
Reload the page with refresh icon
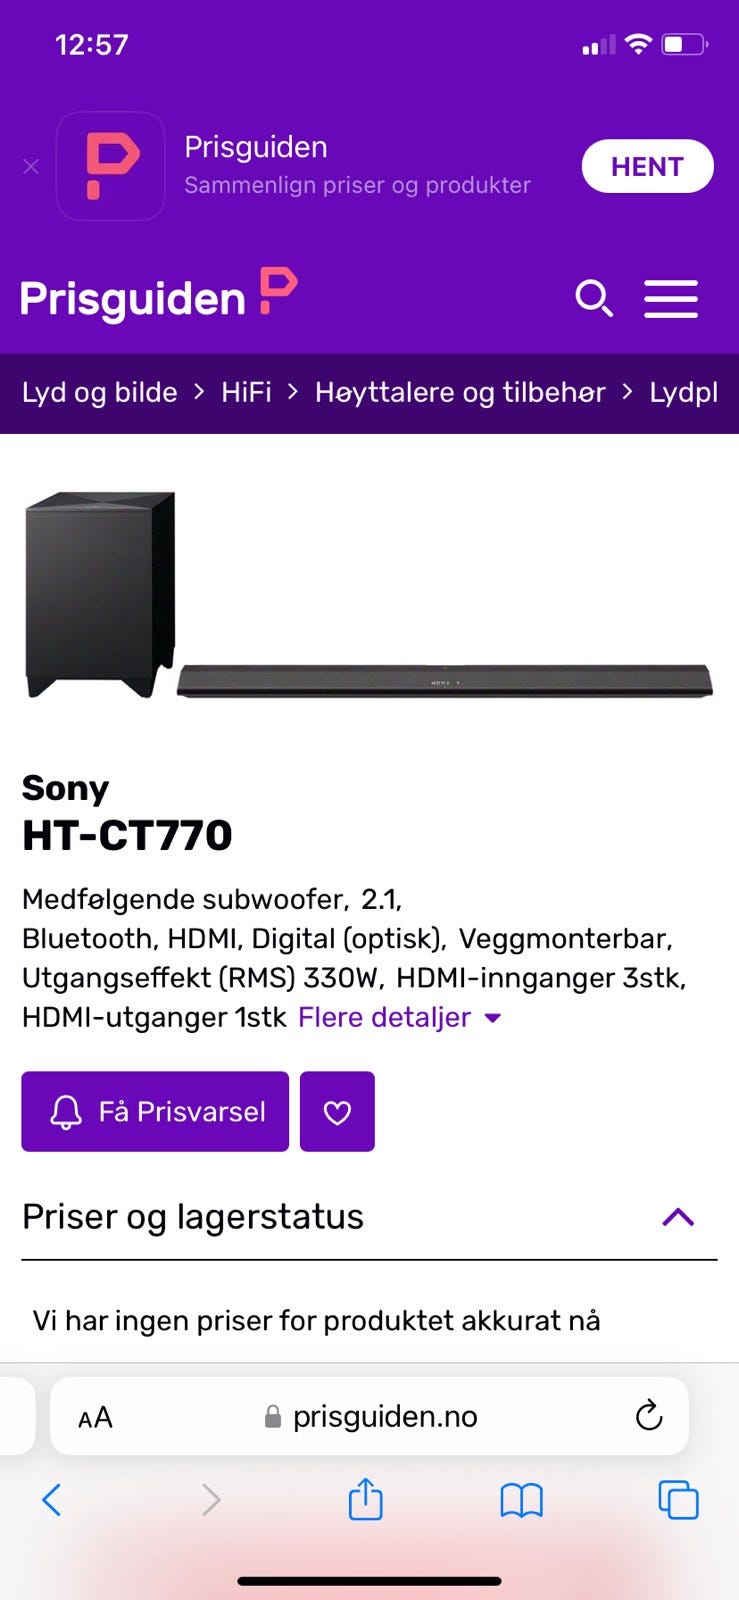click(x=649, y=1415)
